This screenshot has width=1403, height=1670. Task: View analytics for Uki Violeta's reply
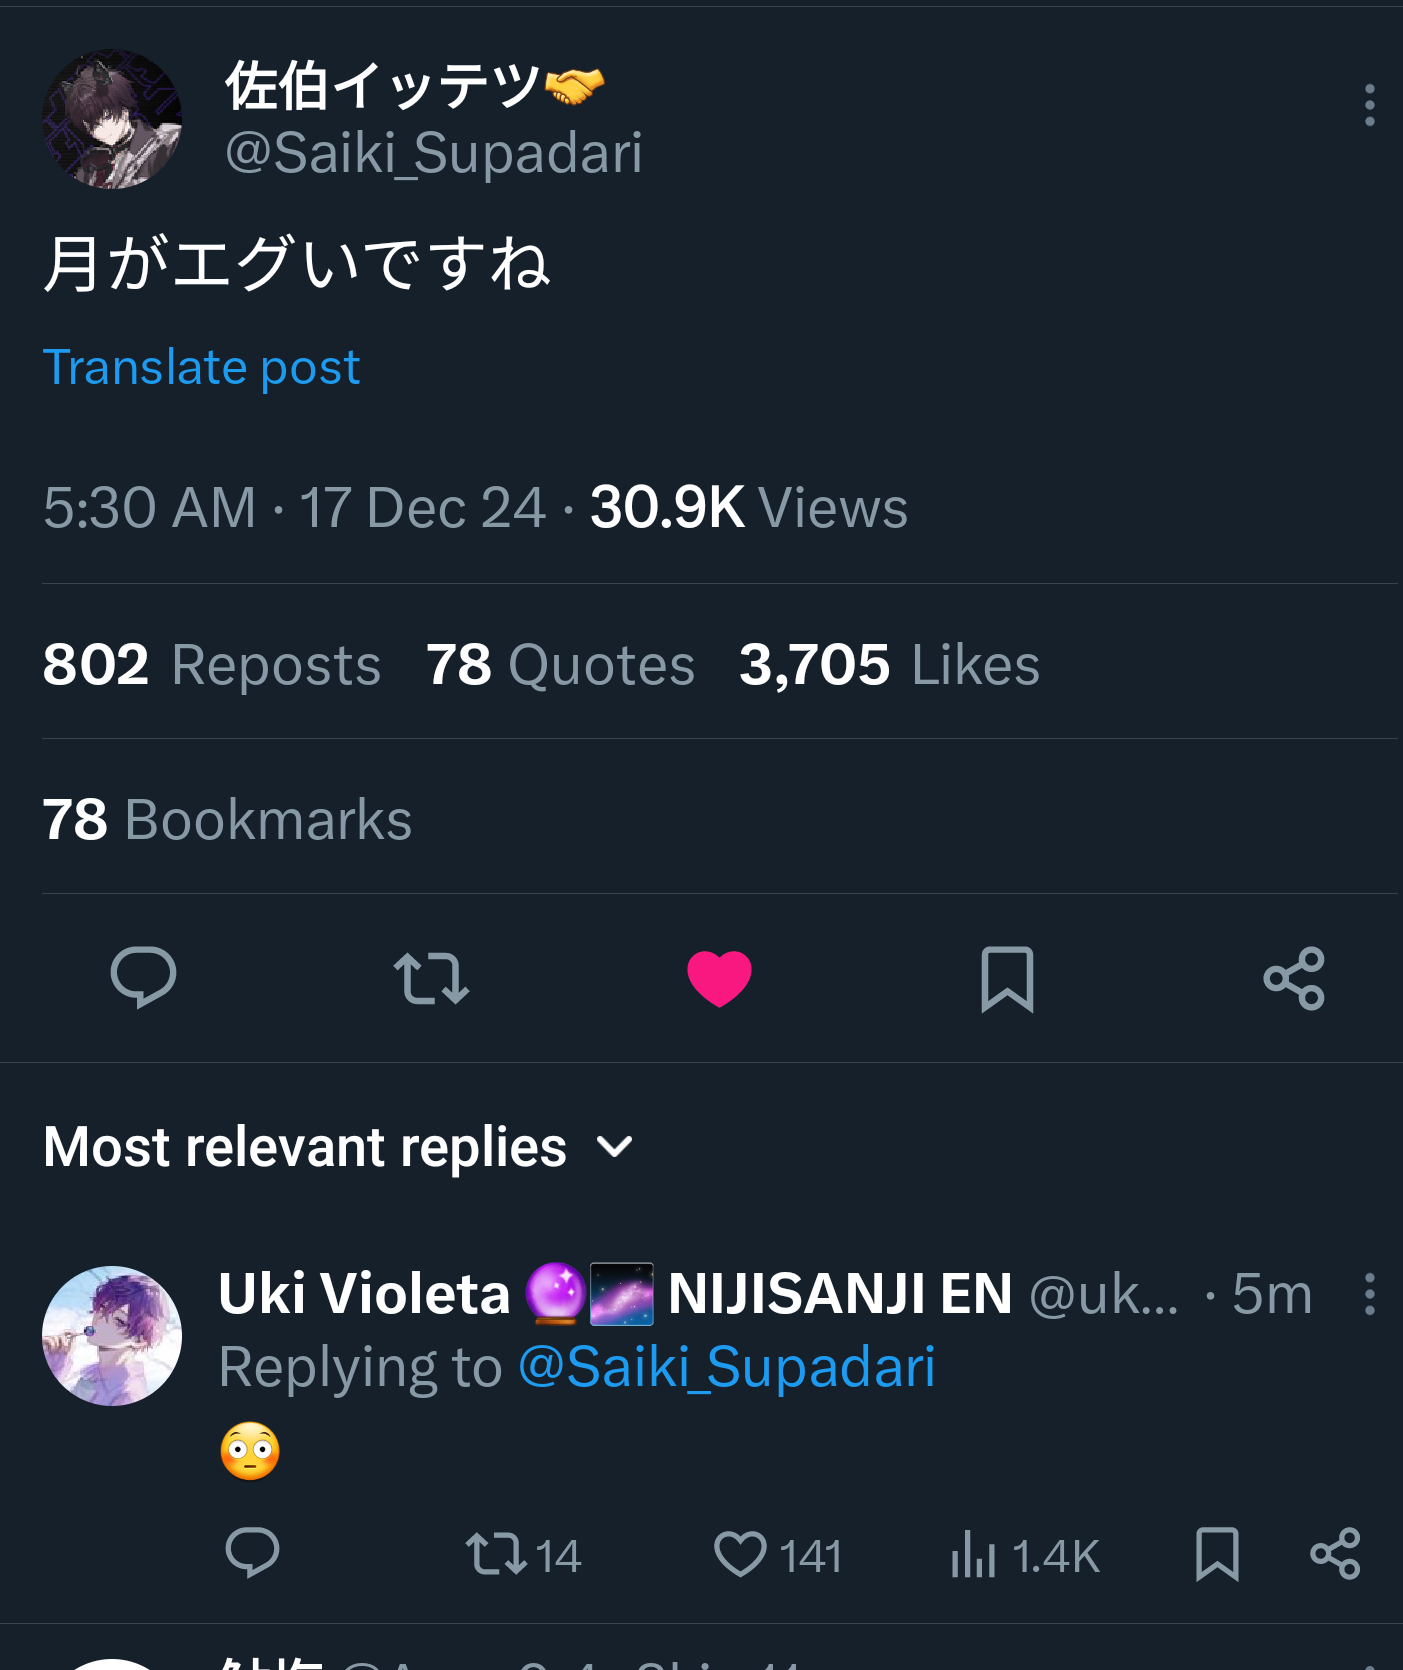pyautogui.click(x=973, y=1553)
